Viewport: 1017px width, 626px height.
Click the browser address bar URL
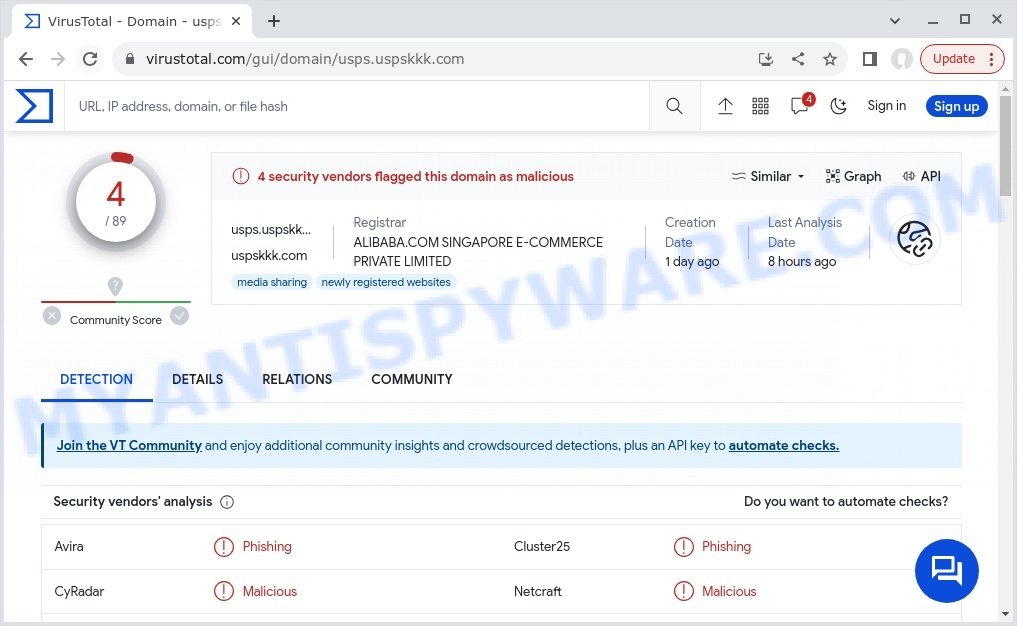(305, 59)
